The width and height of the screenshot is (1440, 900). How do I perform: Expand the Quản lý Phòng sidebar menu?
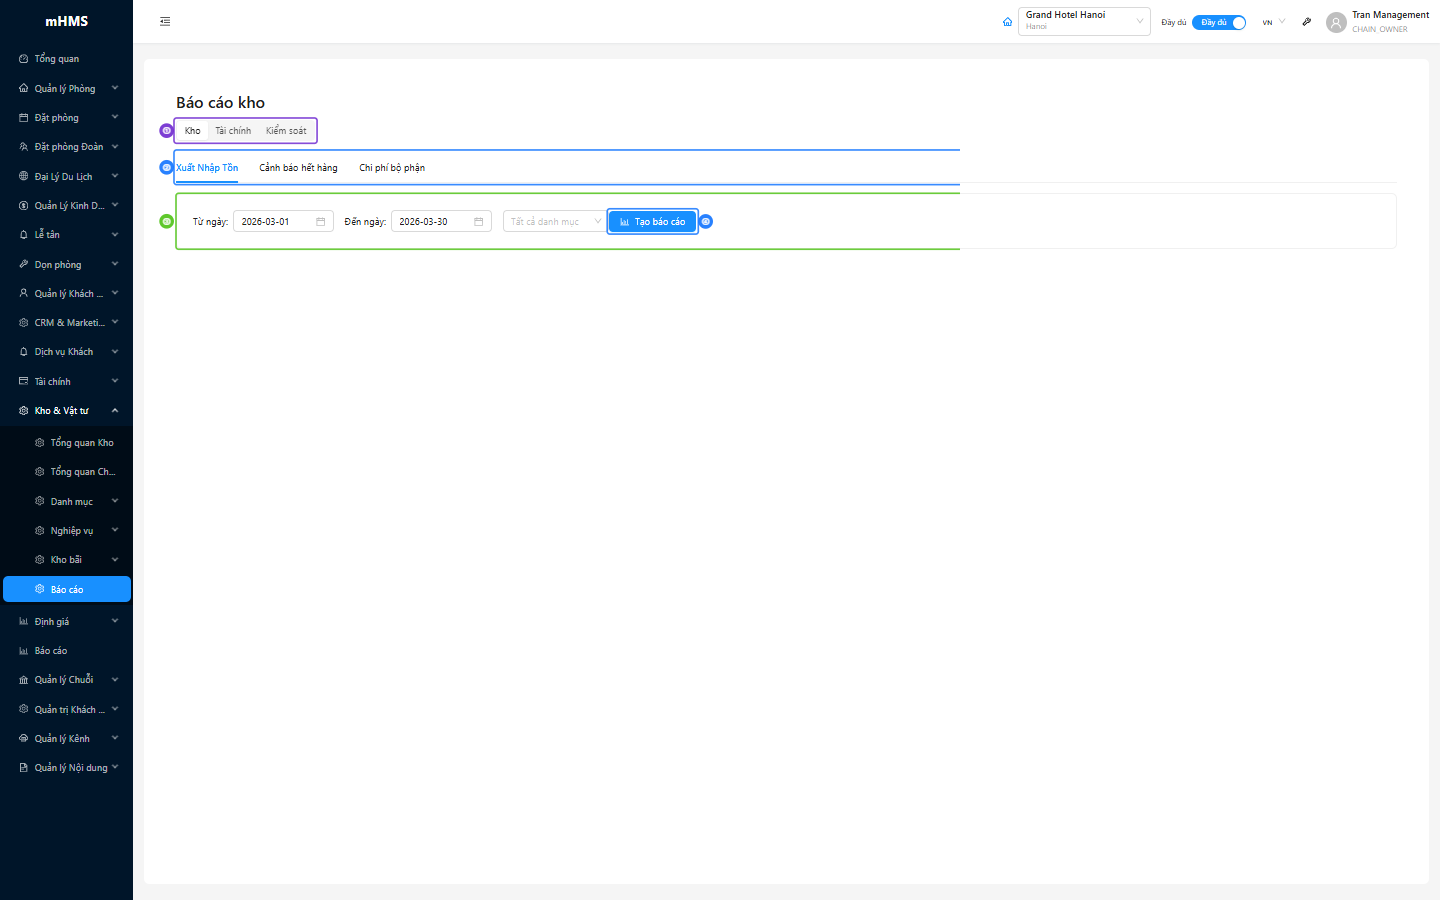(66, 89)
